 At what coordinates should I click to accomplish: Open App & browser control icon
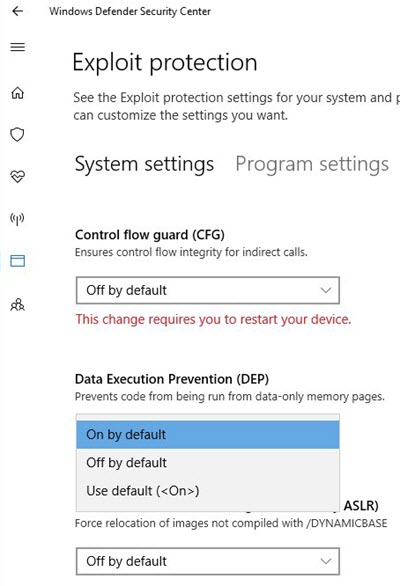click(18, 260)
